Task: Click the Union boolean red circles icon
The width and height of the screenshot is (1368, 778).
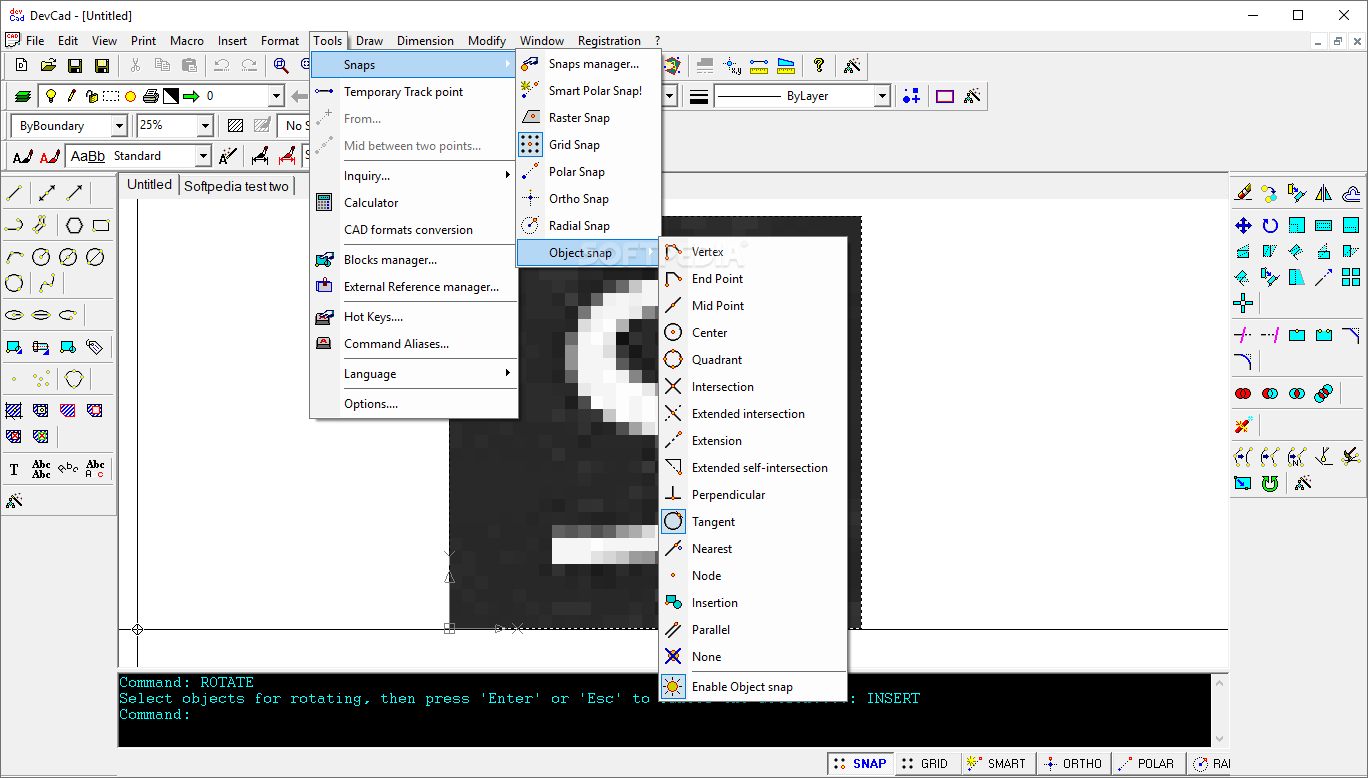Action: (x=1243, y=393)
